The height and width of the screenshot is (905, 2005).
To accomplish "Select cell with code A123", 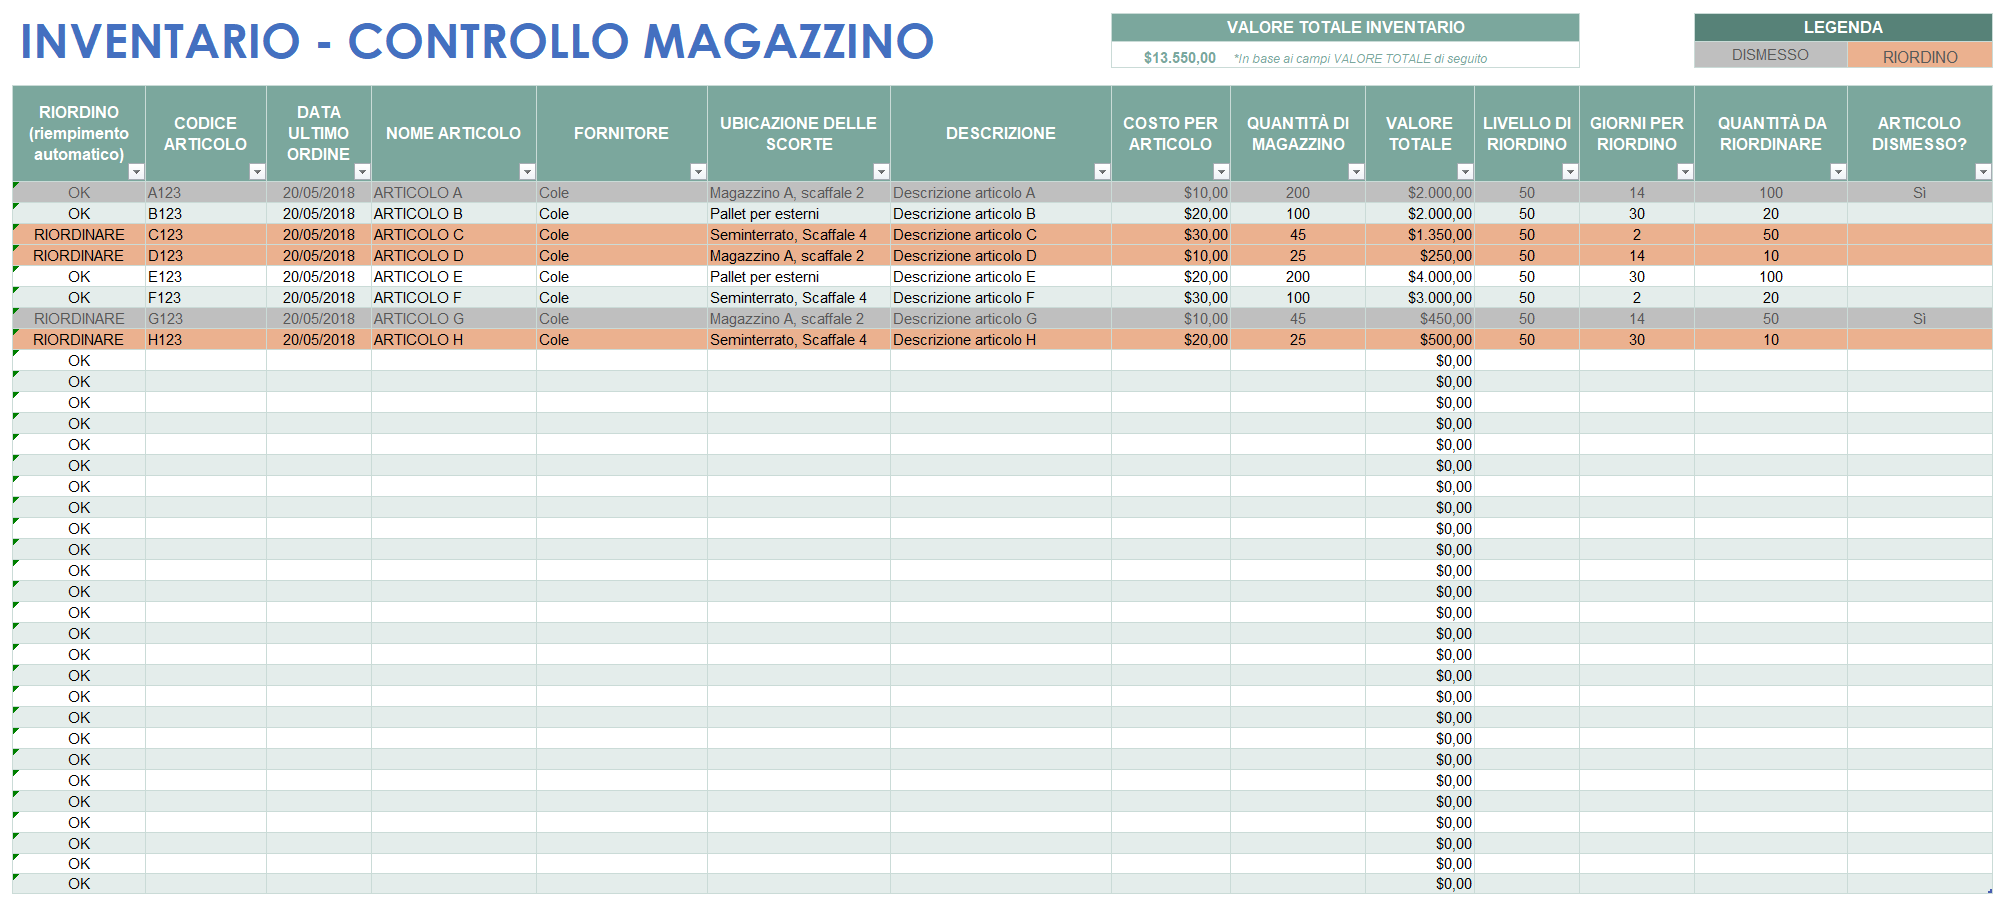I will click(206, 192).
